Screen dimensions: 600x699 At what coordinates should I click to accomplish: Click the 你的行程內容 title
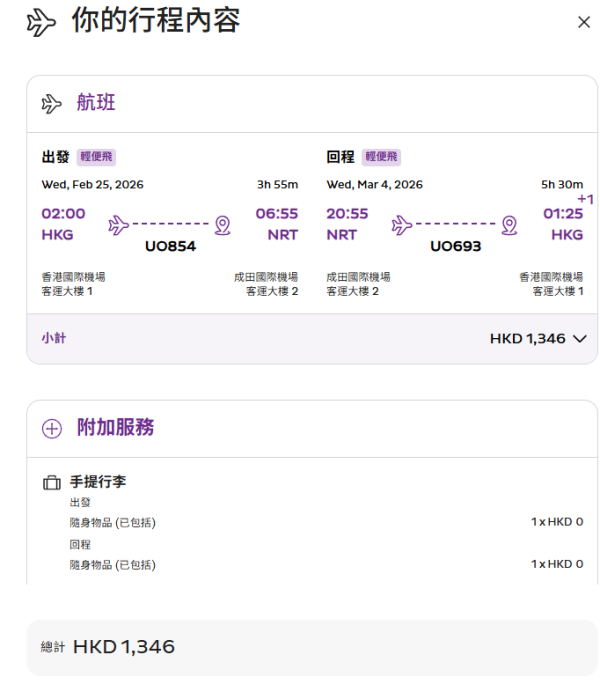coord(156,21)
